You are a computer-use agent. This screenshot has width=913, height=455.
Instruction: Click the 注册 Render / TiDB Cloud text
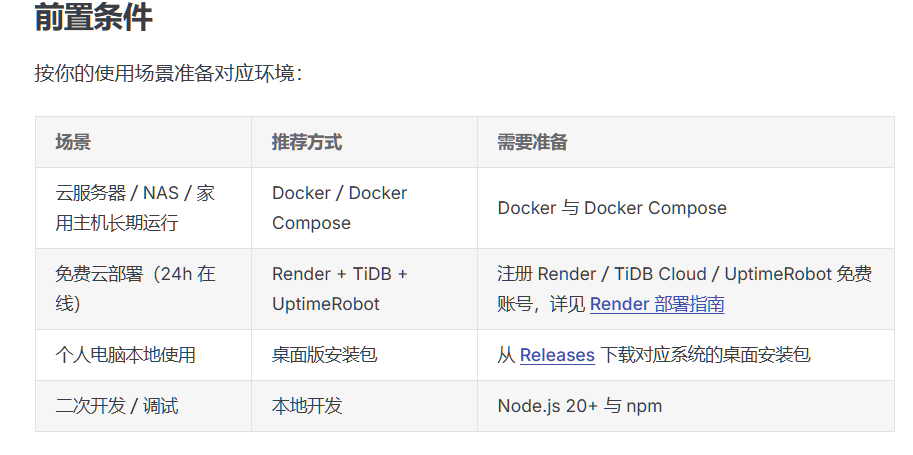[x=601, y=274]
